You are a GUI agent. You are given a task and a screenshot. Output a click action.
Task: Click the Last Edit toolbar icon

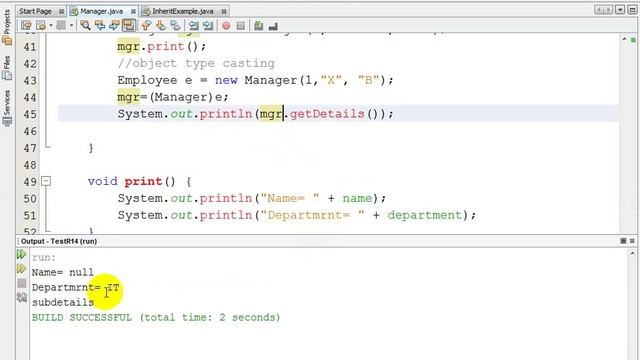[x=27, y=26]
